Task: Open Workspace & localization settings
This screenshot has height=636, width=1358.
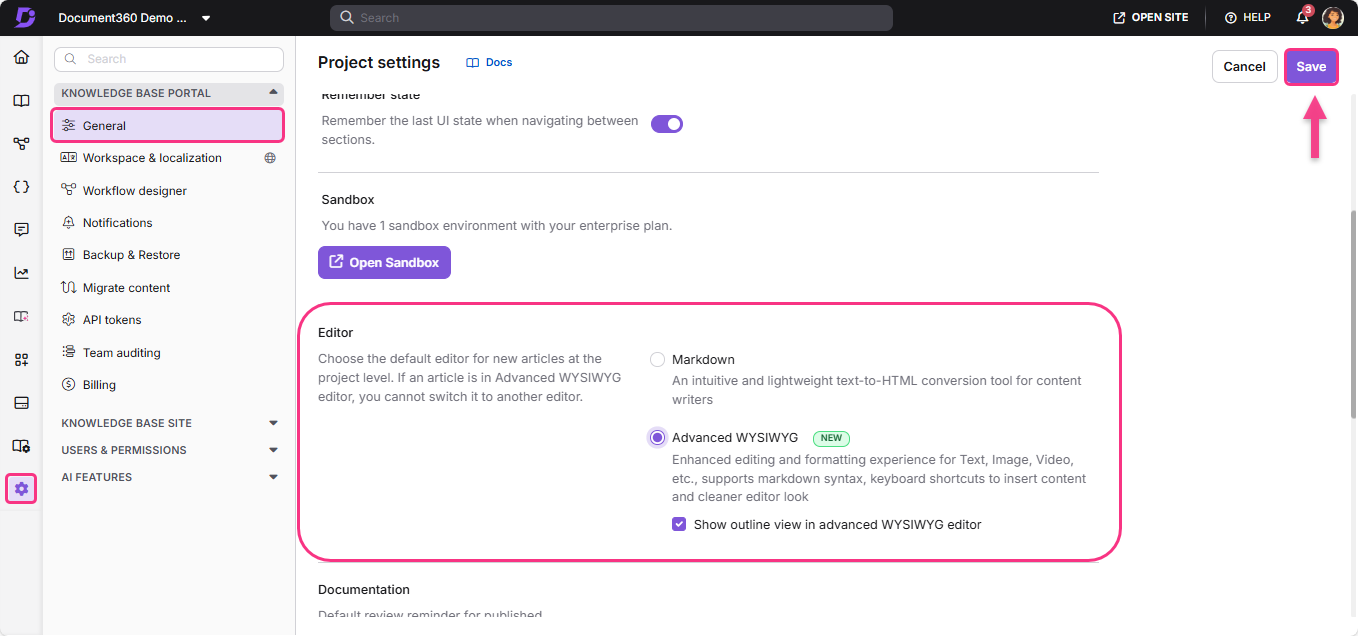Action: pos(152,157)
